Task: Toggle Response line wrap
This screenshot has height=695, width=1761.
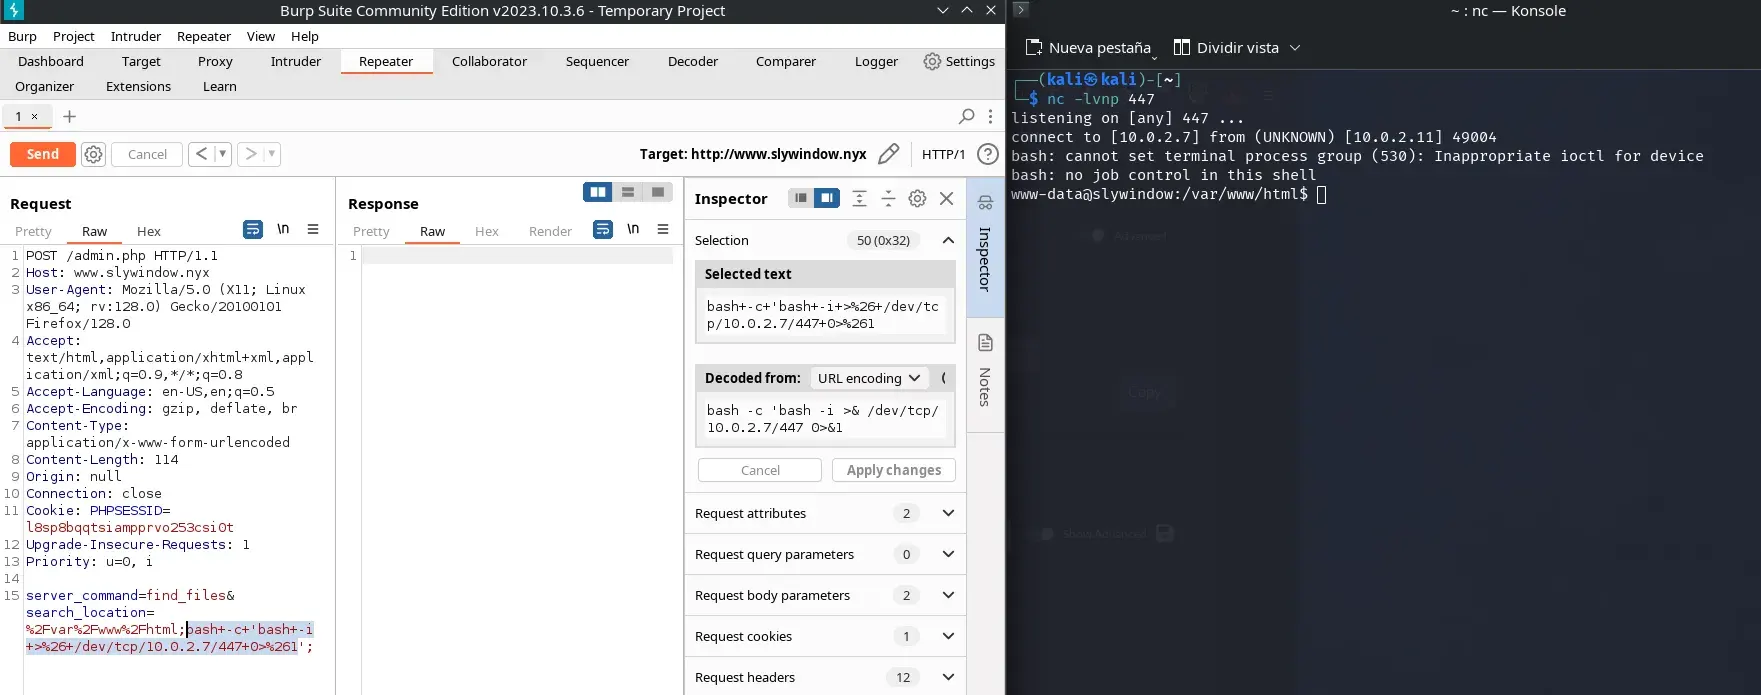Action: click(603, 229)
